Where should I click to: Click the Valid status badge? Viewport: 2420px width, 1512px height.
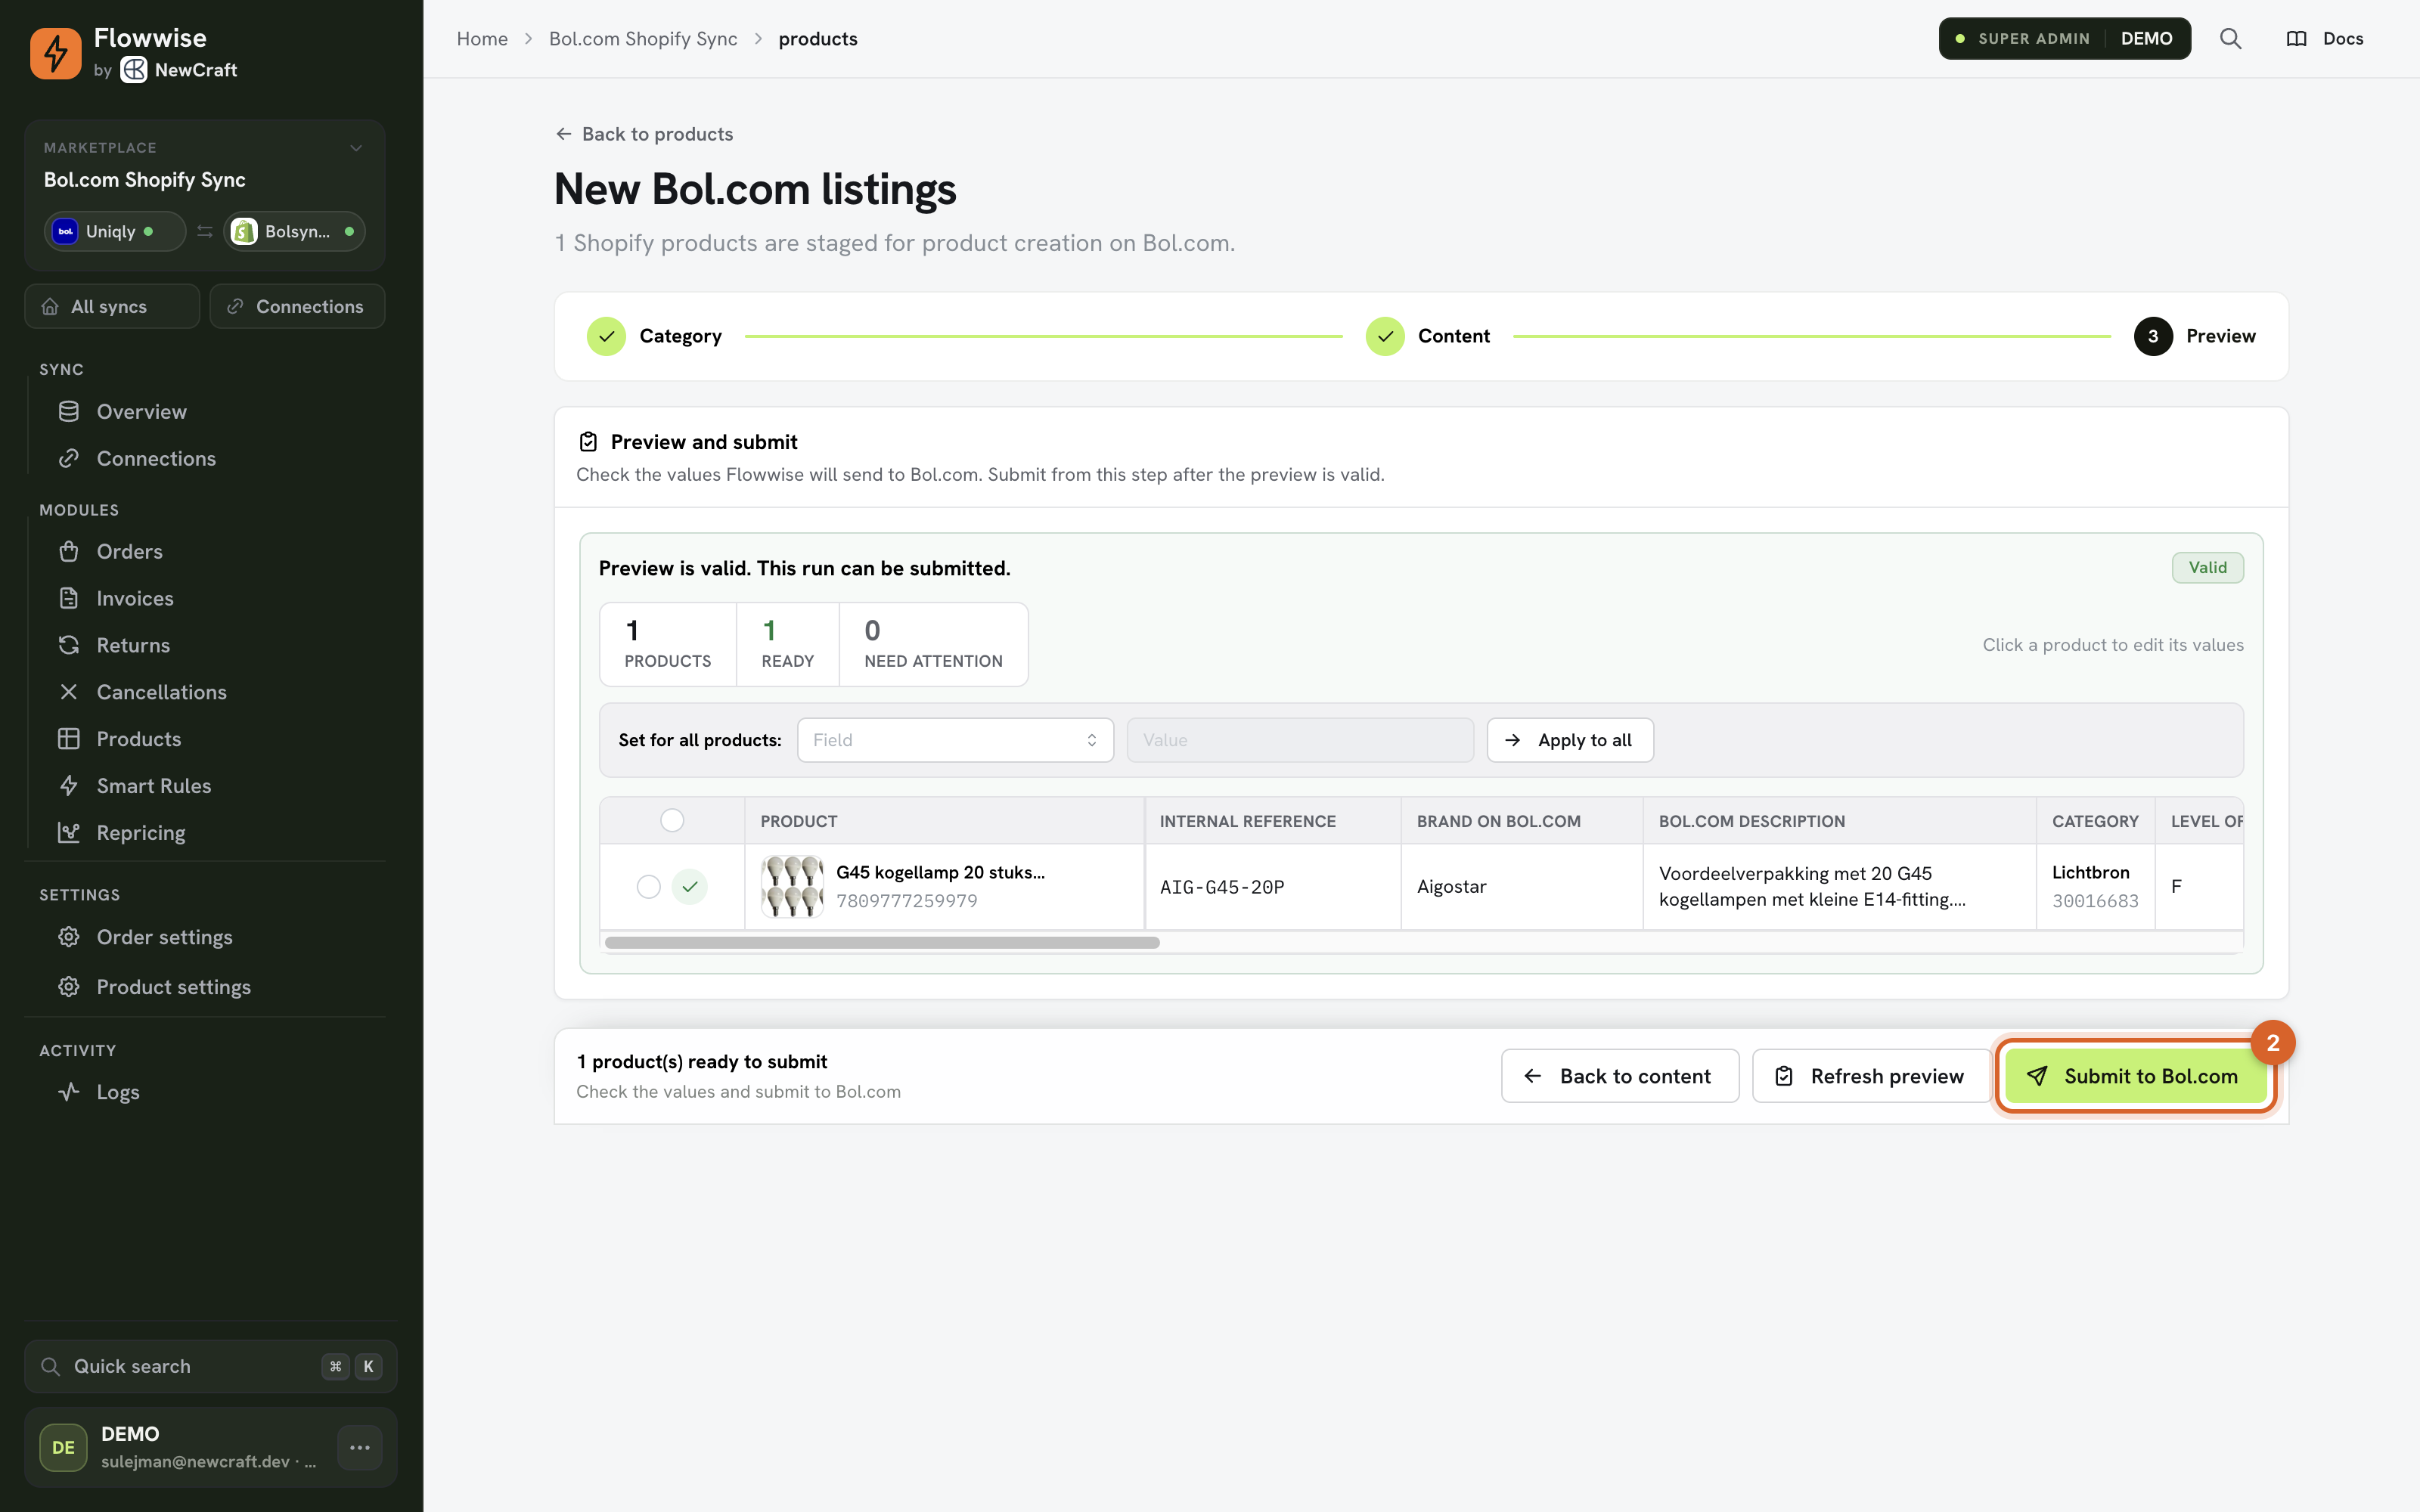click(2207, 568)
